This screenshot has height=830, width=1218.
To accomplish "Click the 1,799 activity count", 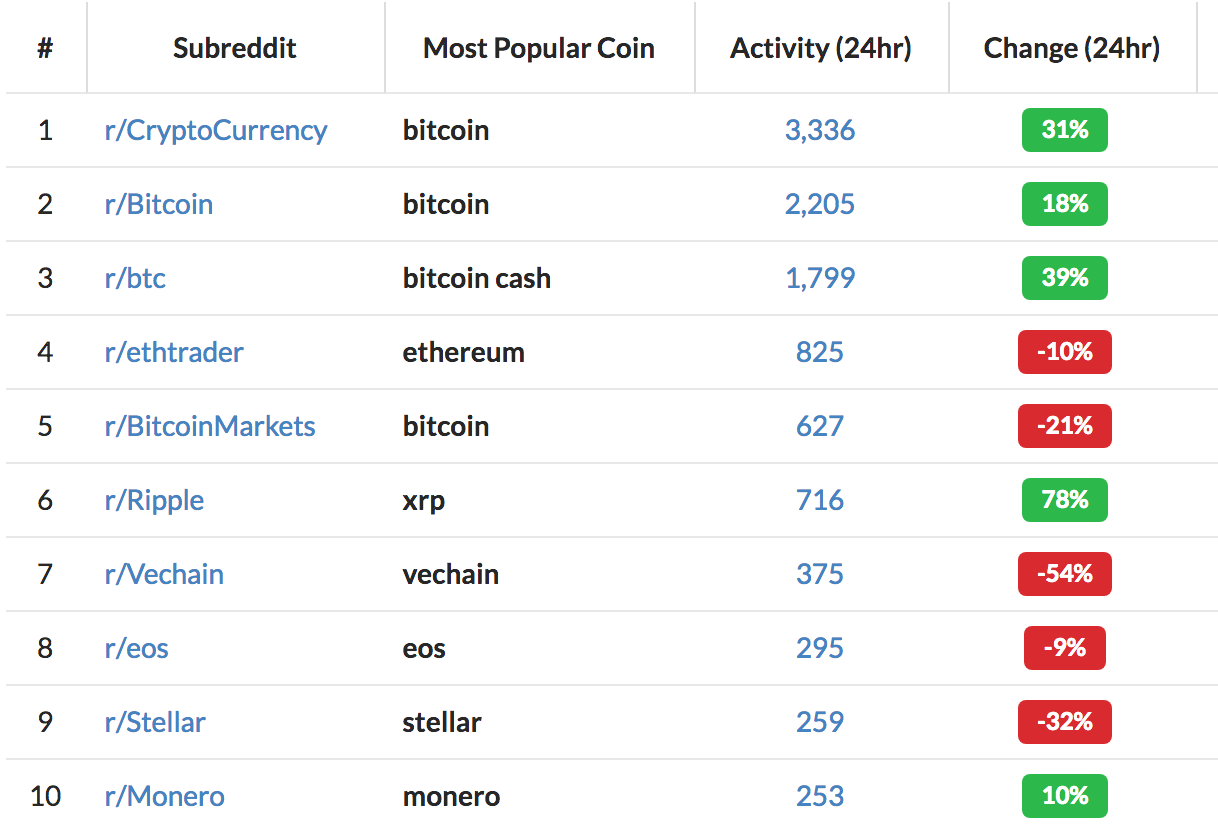I will [820, 278].
